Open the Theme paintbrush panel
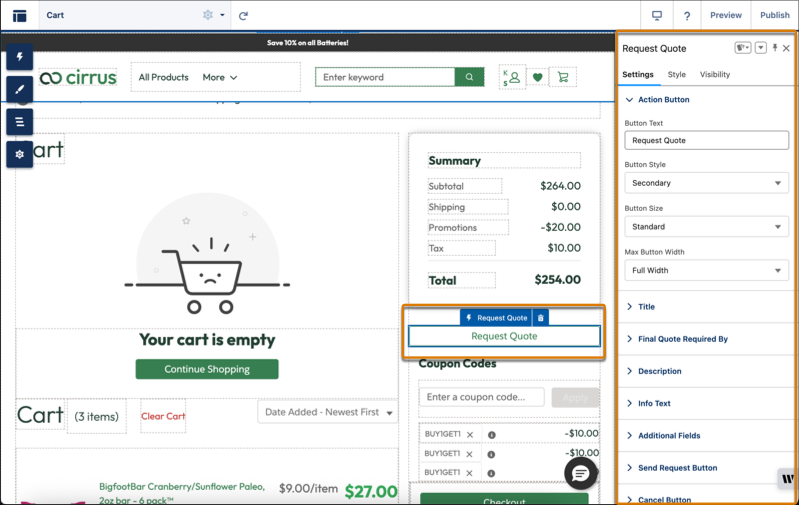The width and height of the screenshot is (799, 505). tap(20, 89)
